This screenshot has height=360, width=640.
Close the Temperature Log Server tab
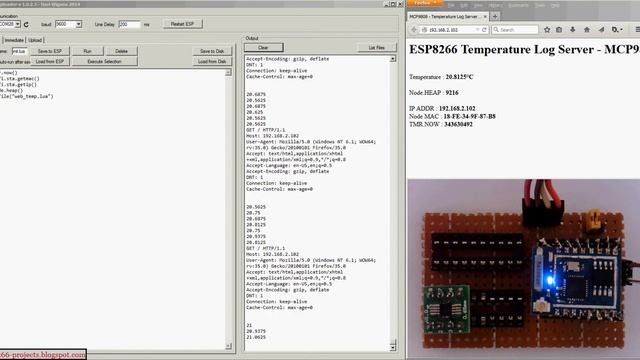485,17
